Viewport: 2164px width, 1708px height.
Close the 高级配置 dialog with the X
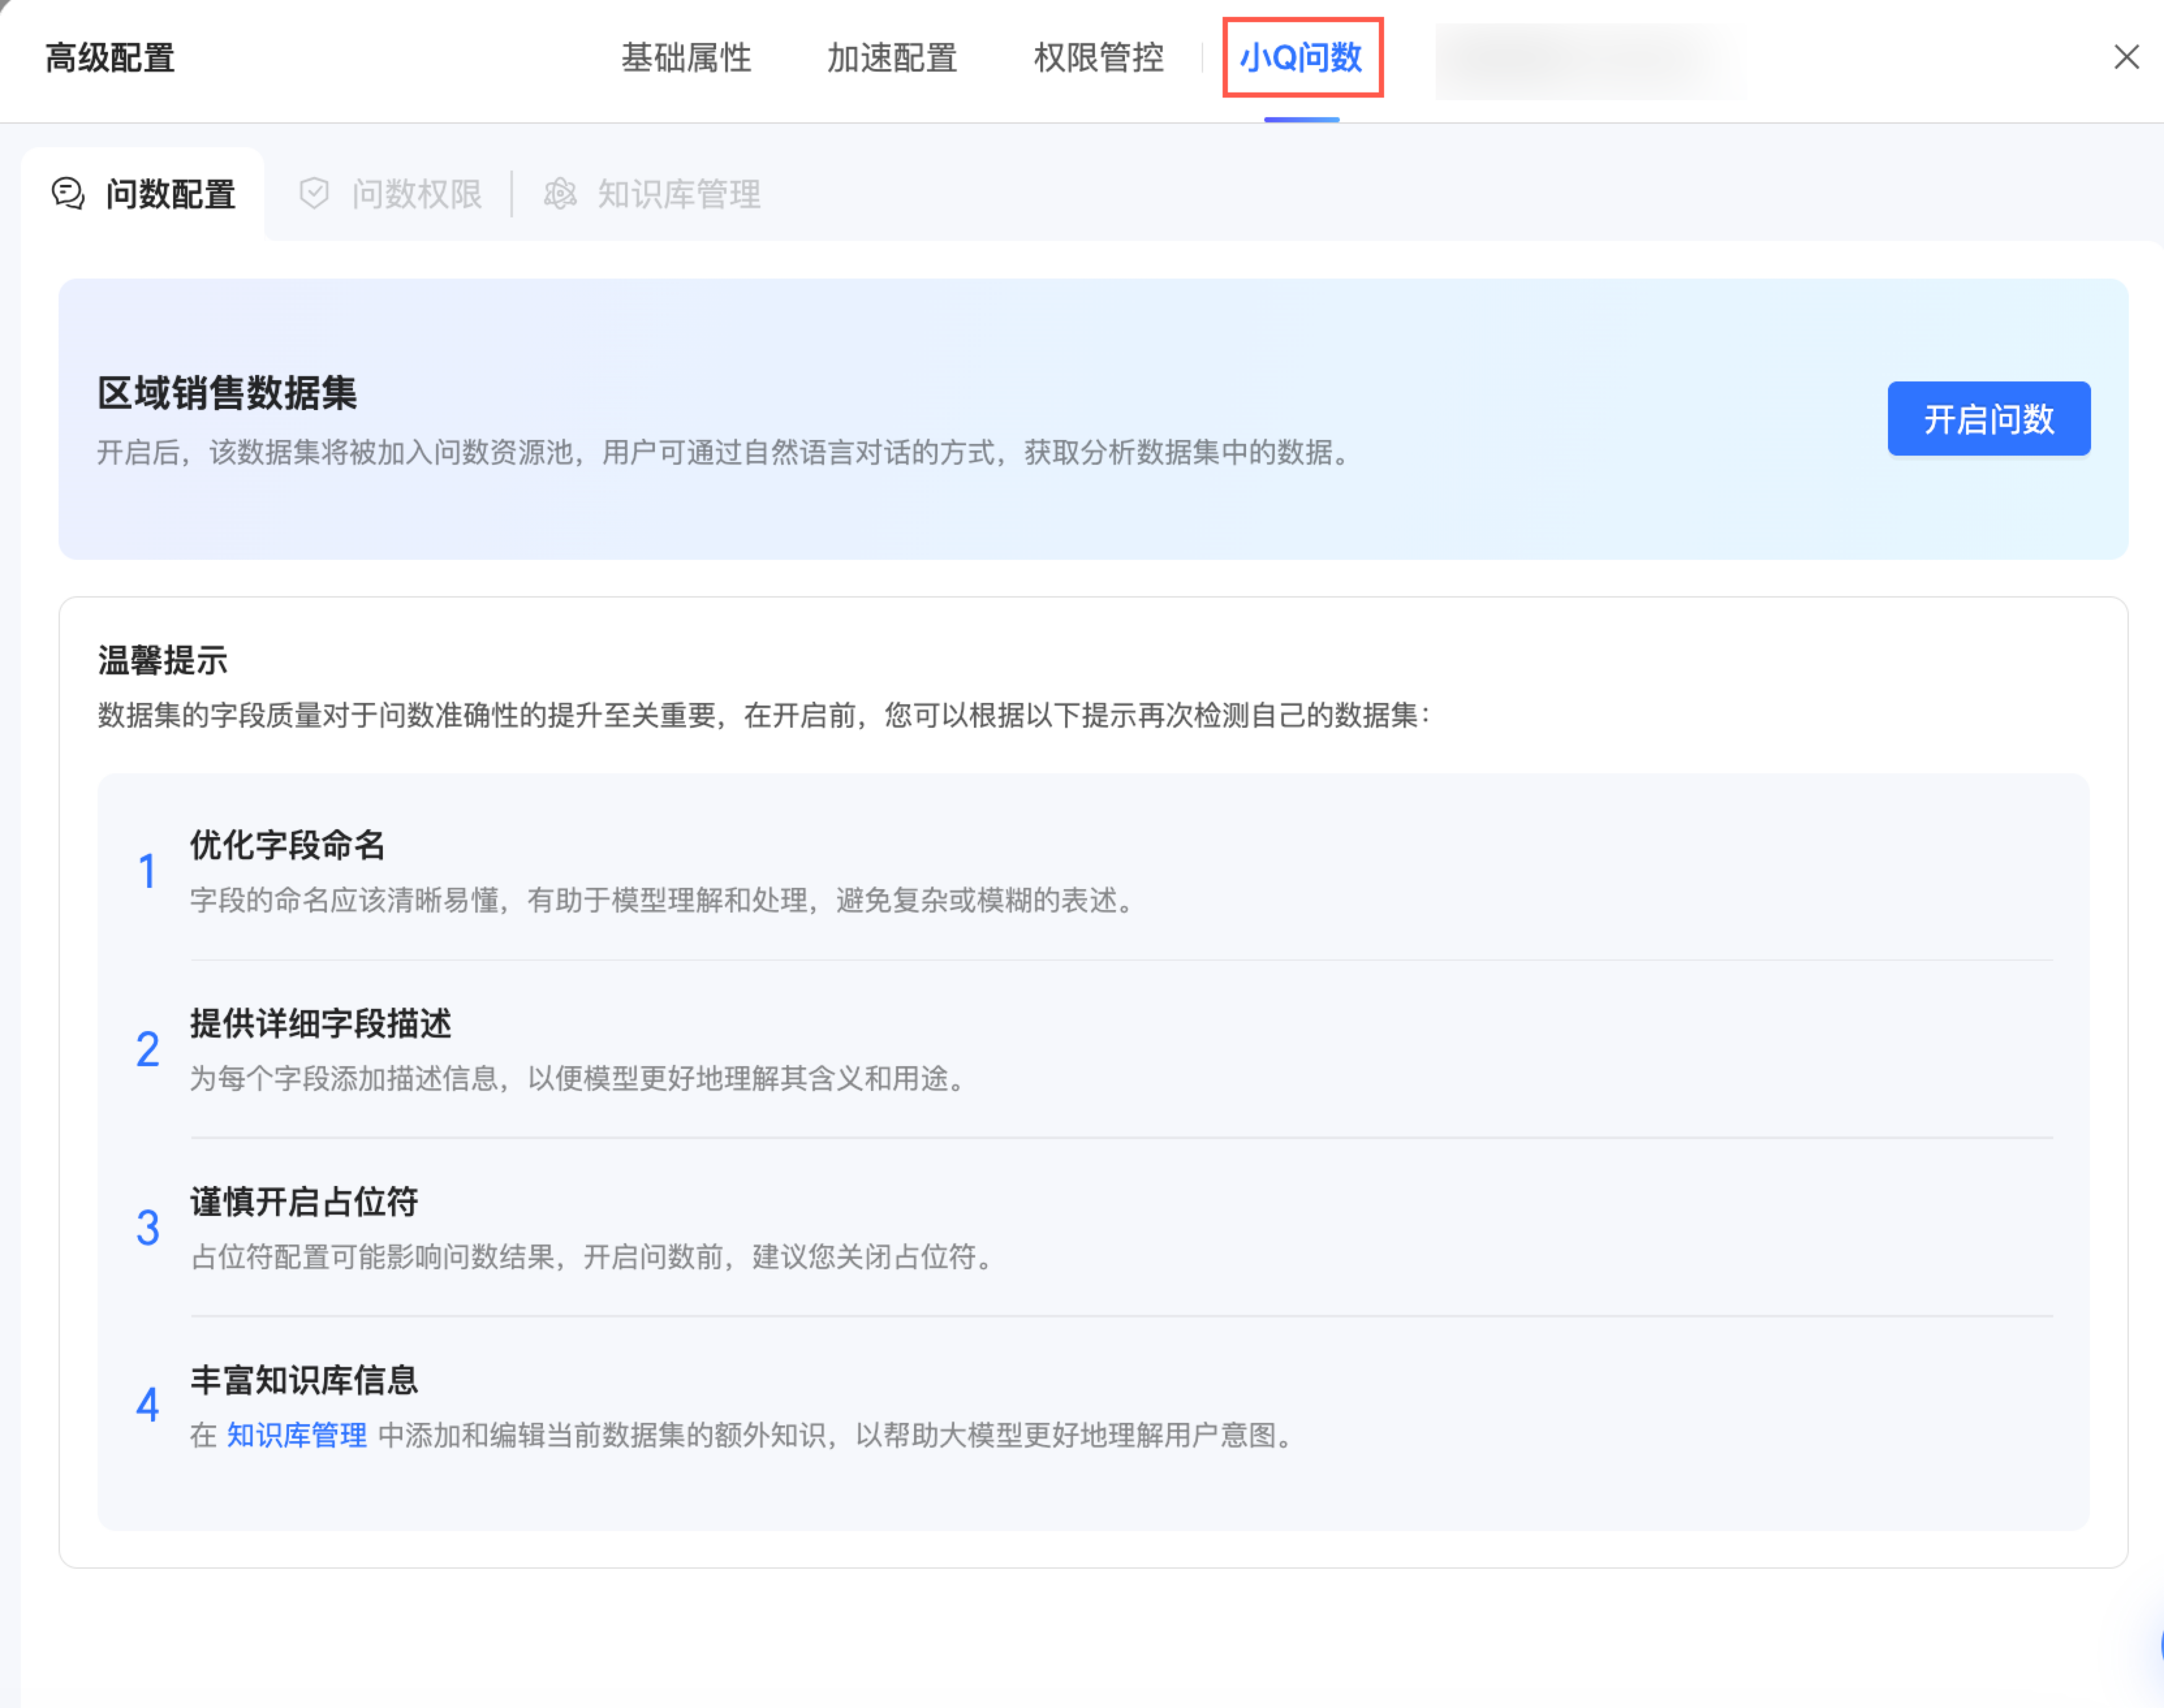2126,57
